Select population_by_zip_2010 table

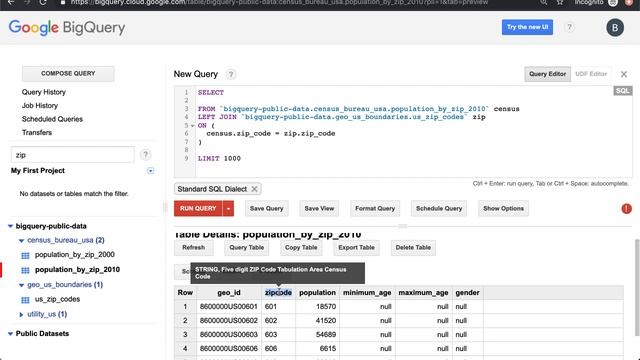[77, 270]
